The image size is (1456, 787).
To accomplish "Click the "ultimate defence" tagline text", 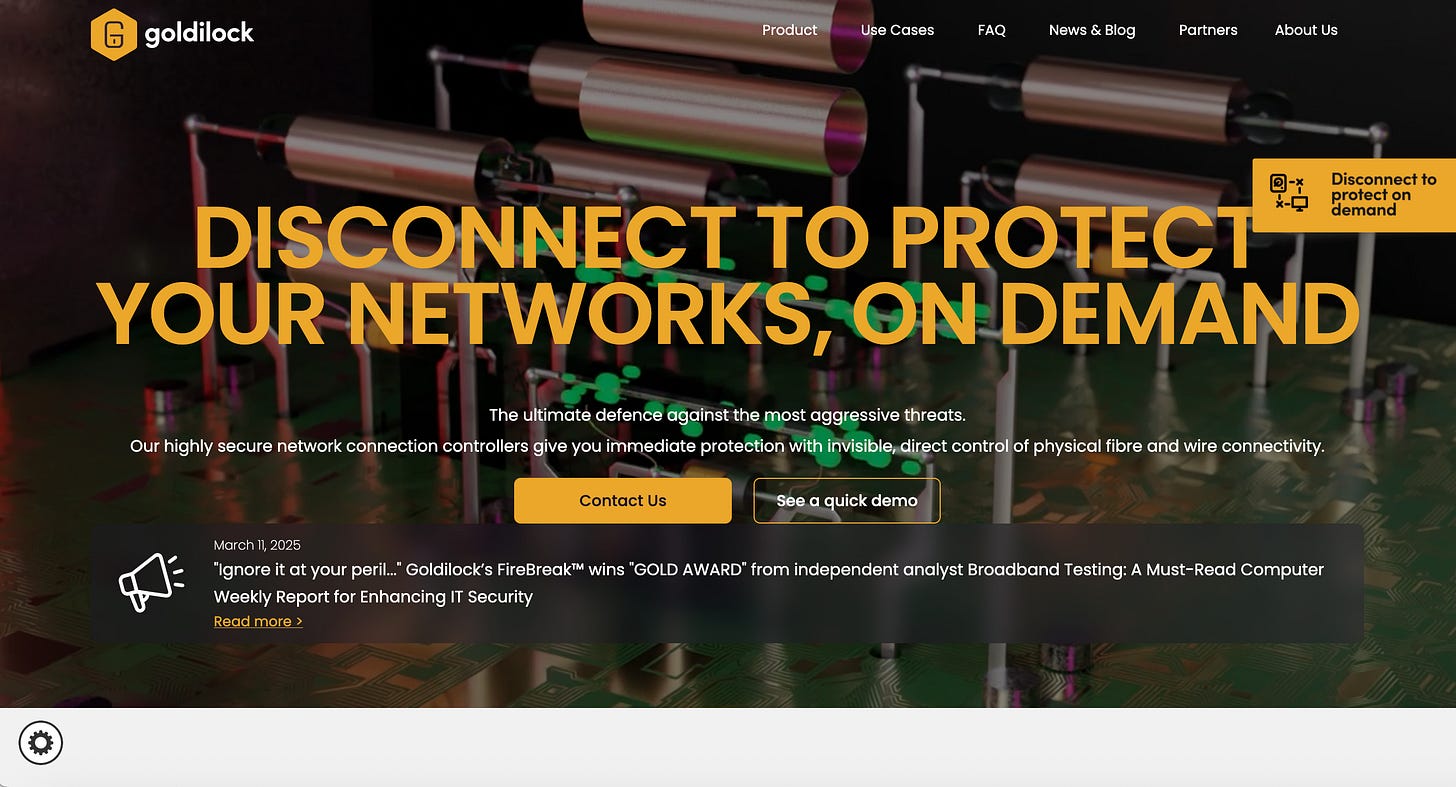I will coord(727,414).
